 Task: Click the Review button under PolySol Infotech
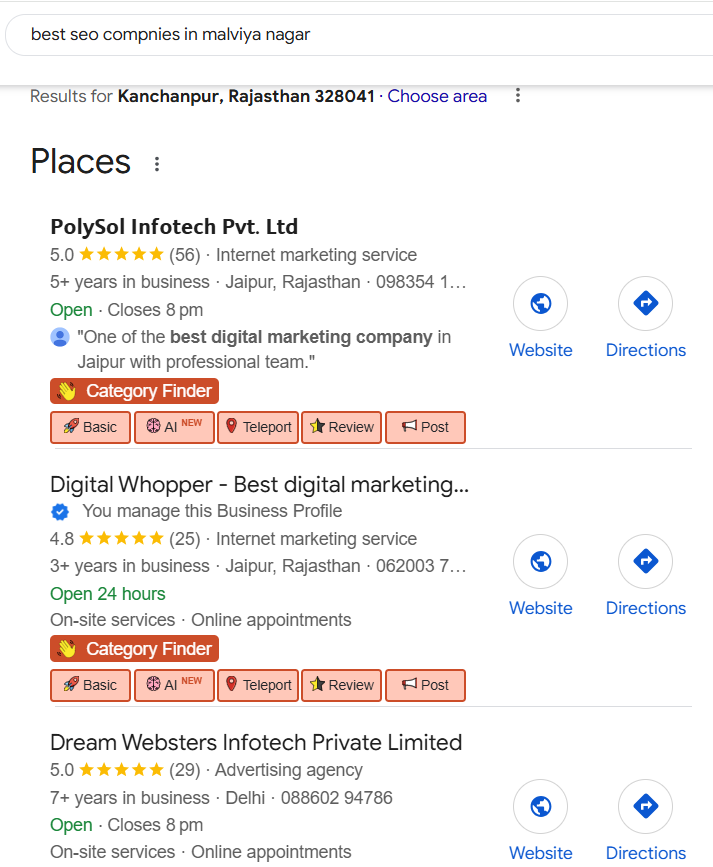tap(341, 427)
